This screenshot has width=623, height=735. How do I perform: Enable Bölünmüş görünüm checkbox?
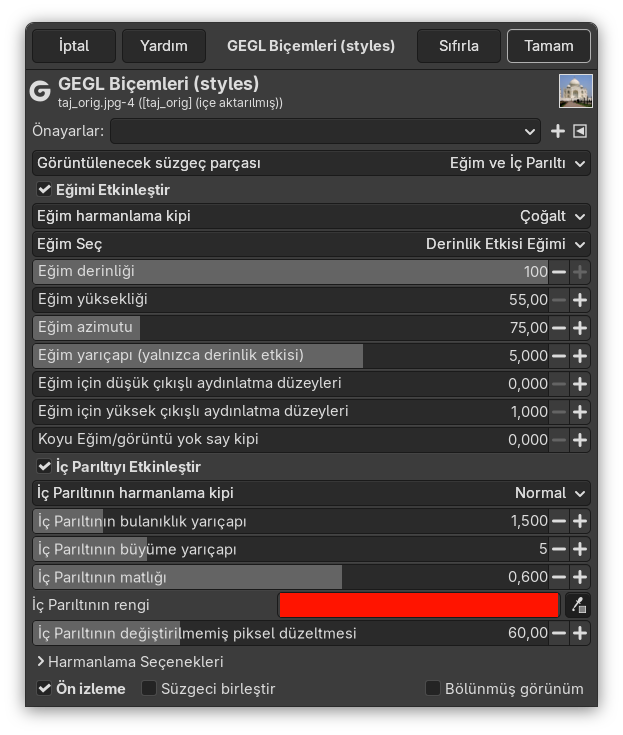pos(433,689)
